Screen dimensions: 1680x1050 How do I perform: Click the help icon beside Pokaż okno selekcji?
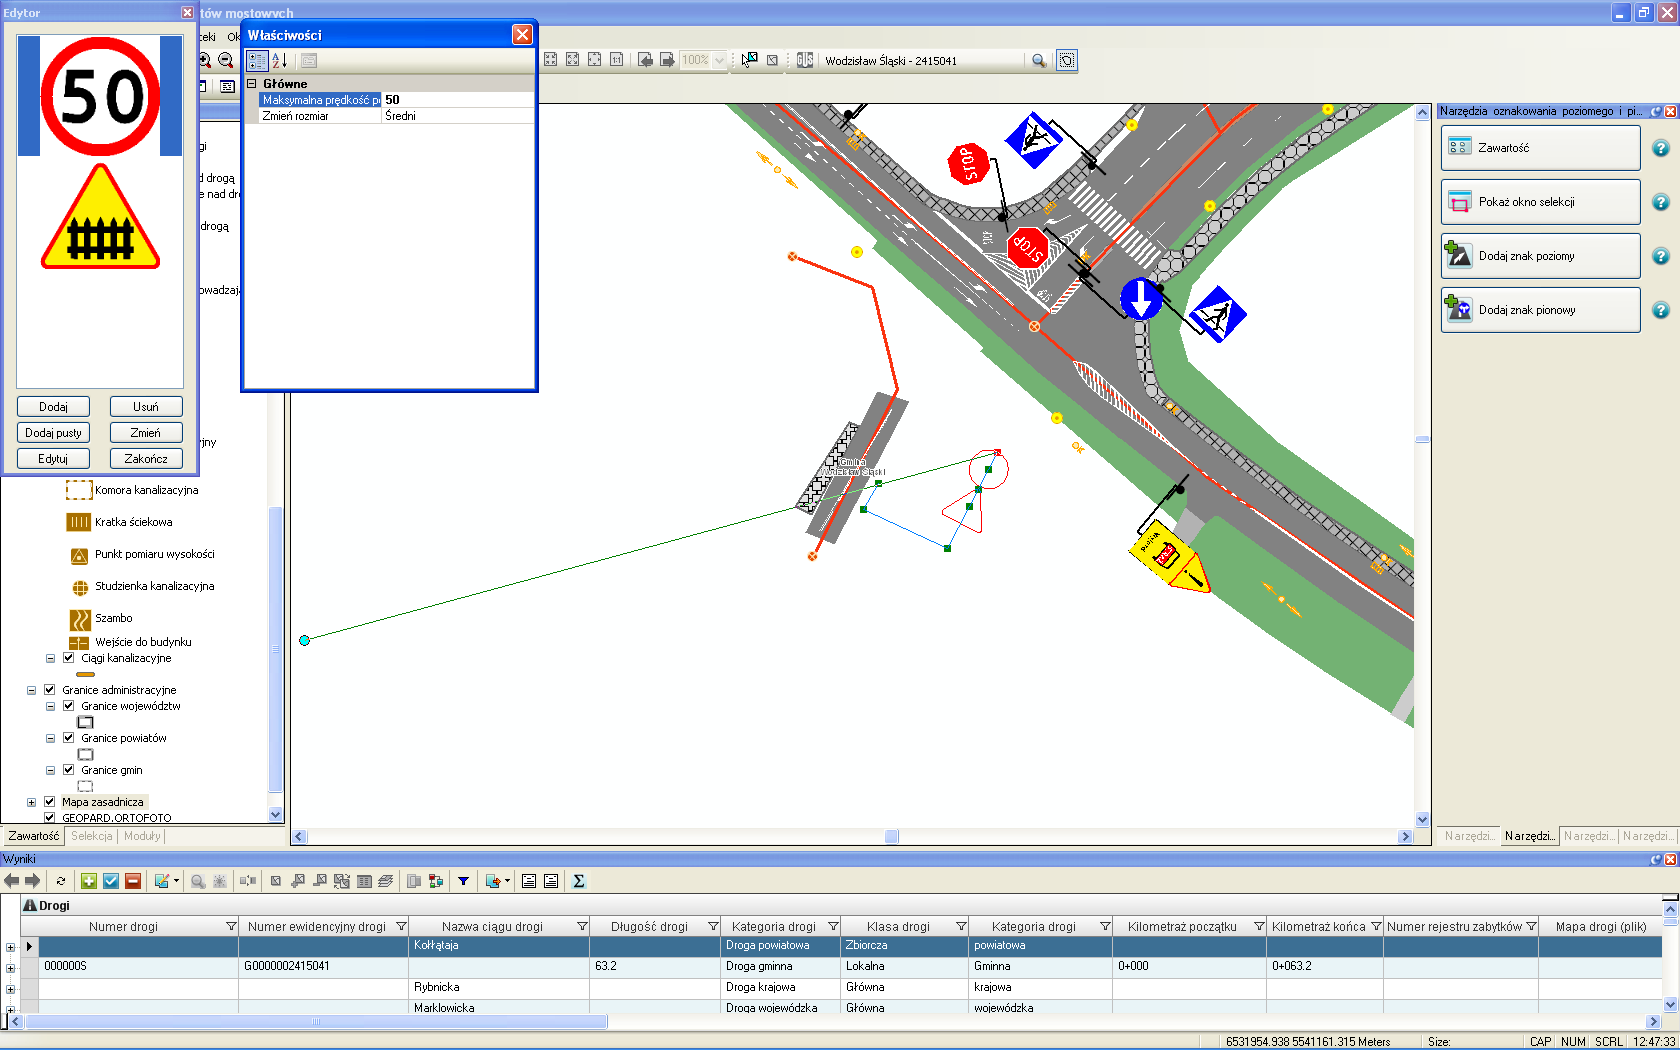point(1661,202)
